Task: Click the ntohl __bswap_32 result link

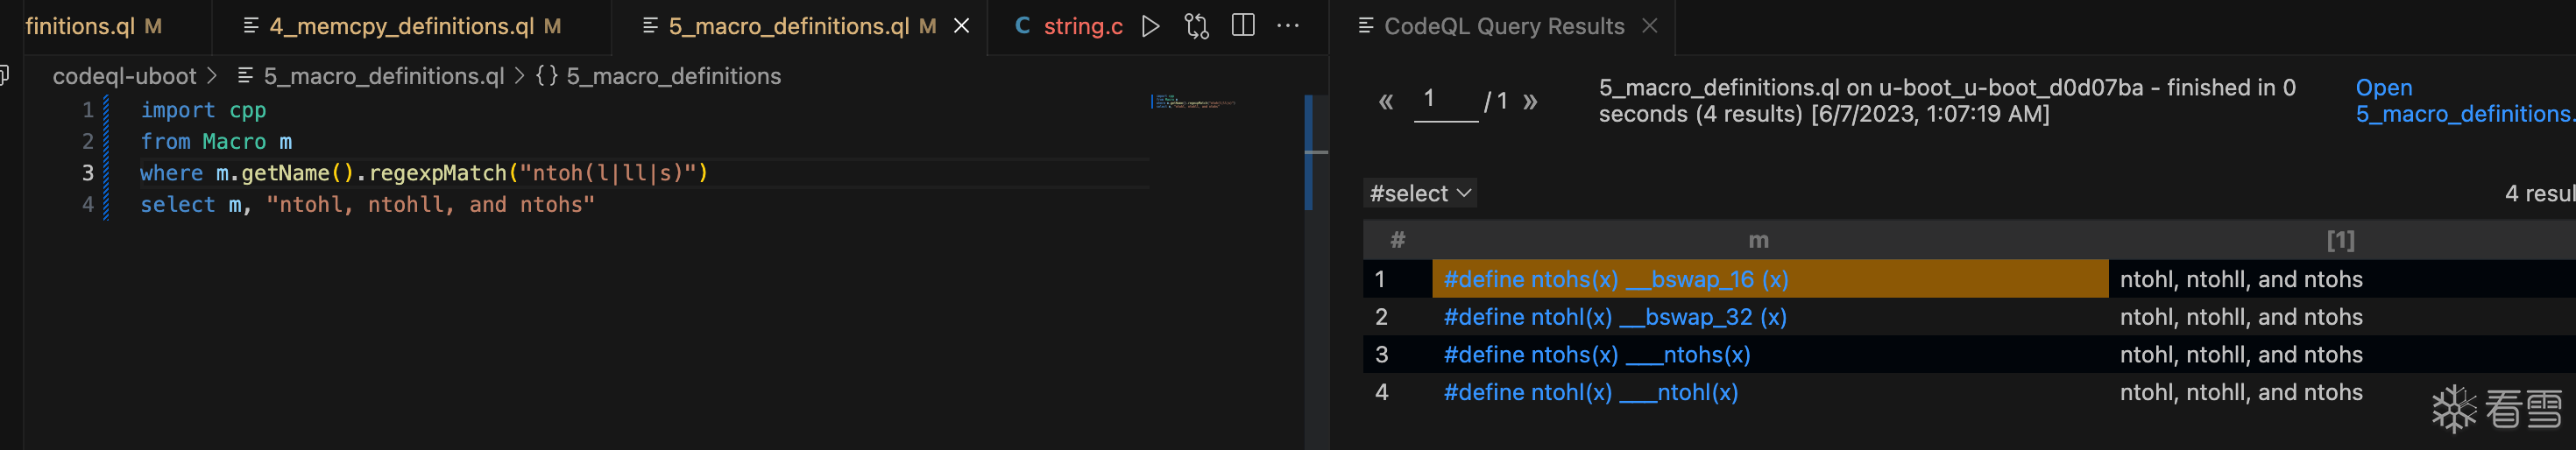Action: pos(1614,317)
